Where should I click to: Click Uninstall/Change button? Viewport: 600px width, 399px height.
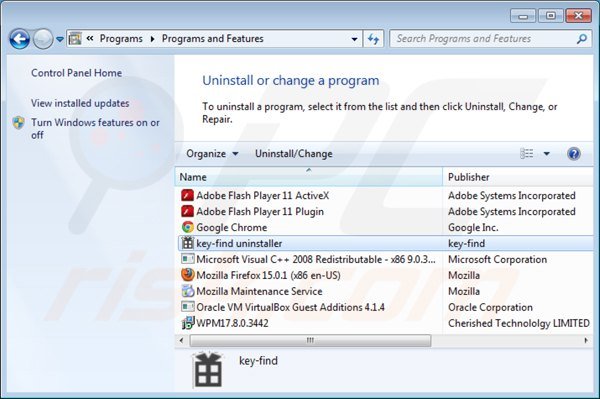tap(293, 154)
